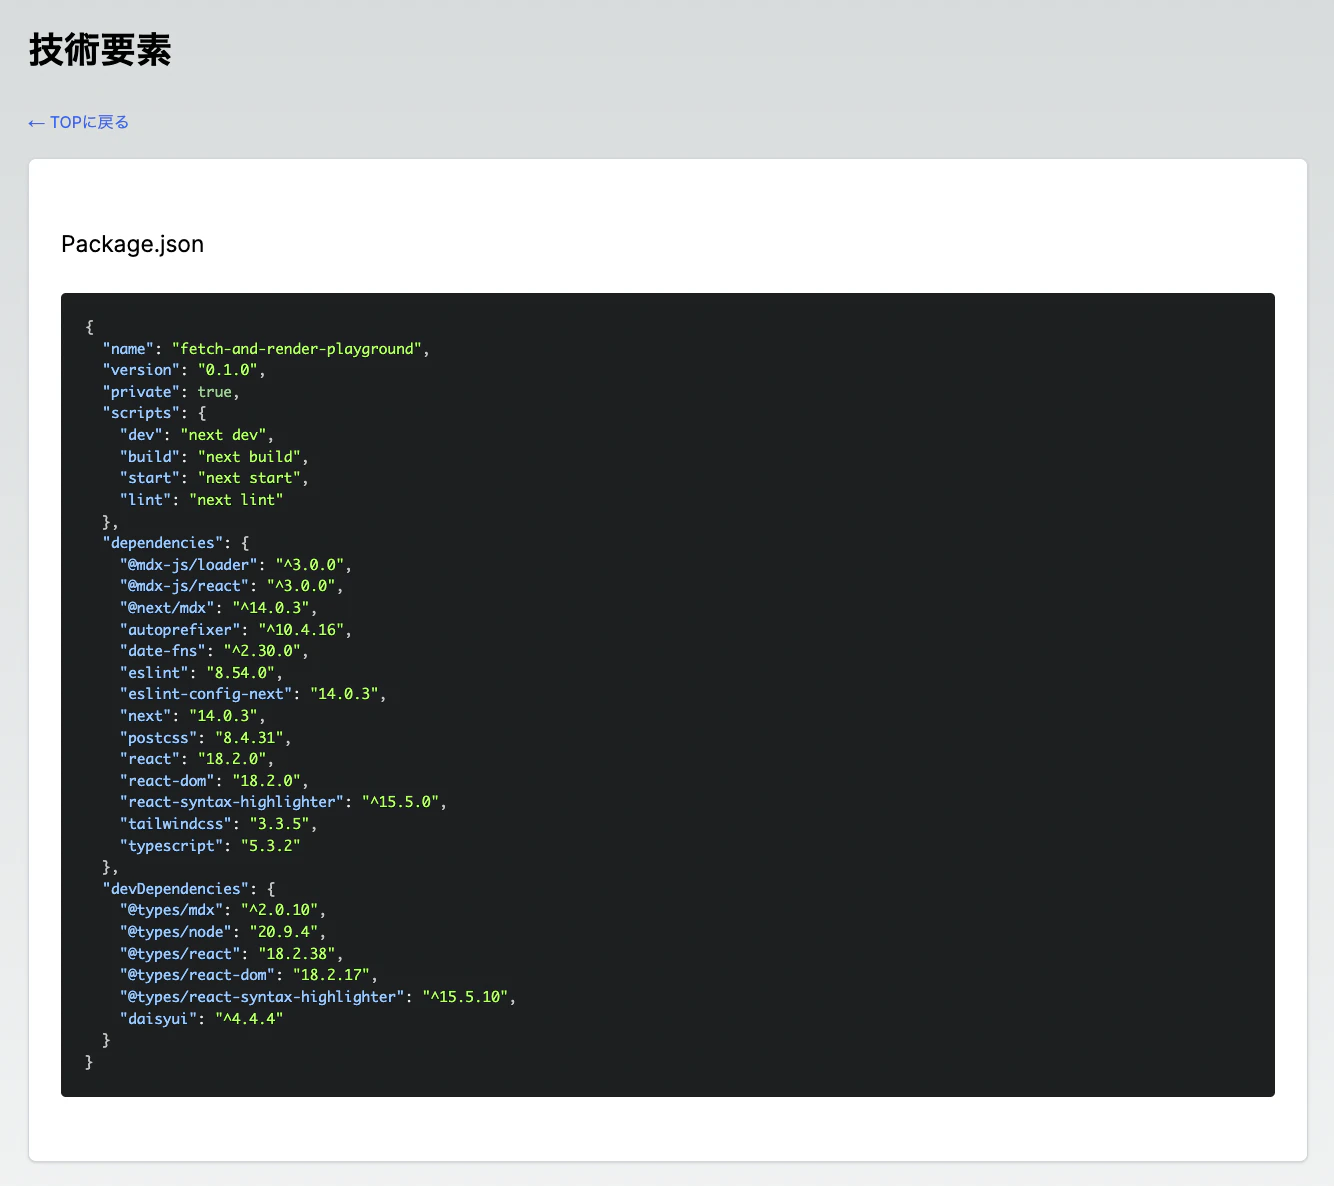Click the "version" key in the code

[x=141, y=370]
